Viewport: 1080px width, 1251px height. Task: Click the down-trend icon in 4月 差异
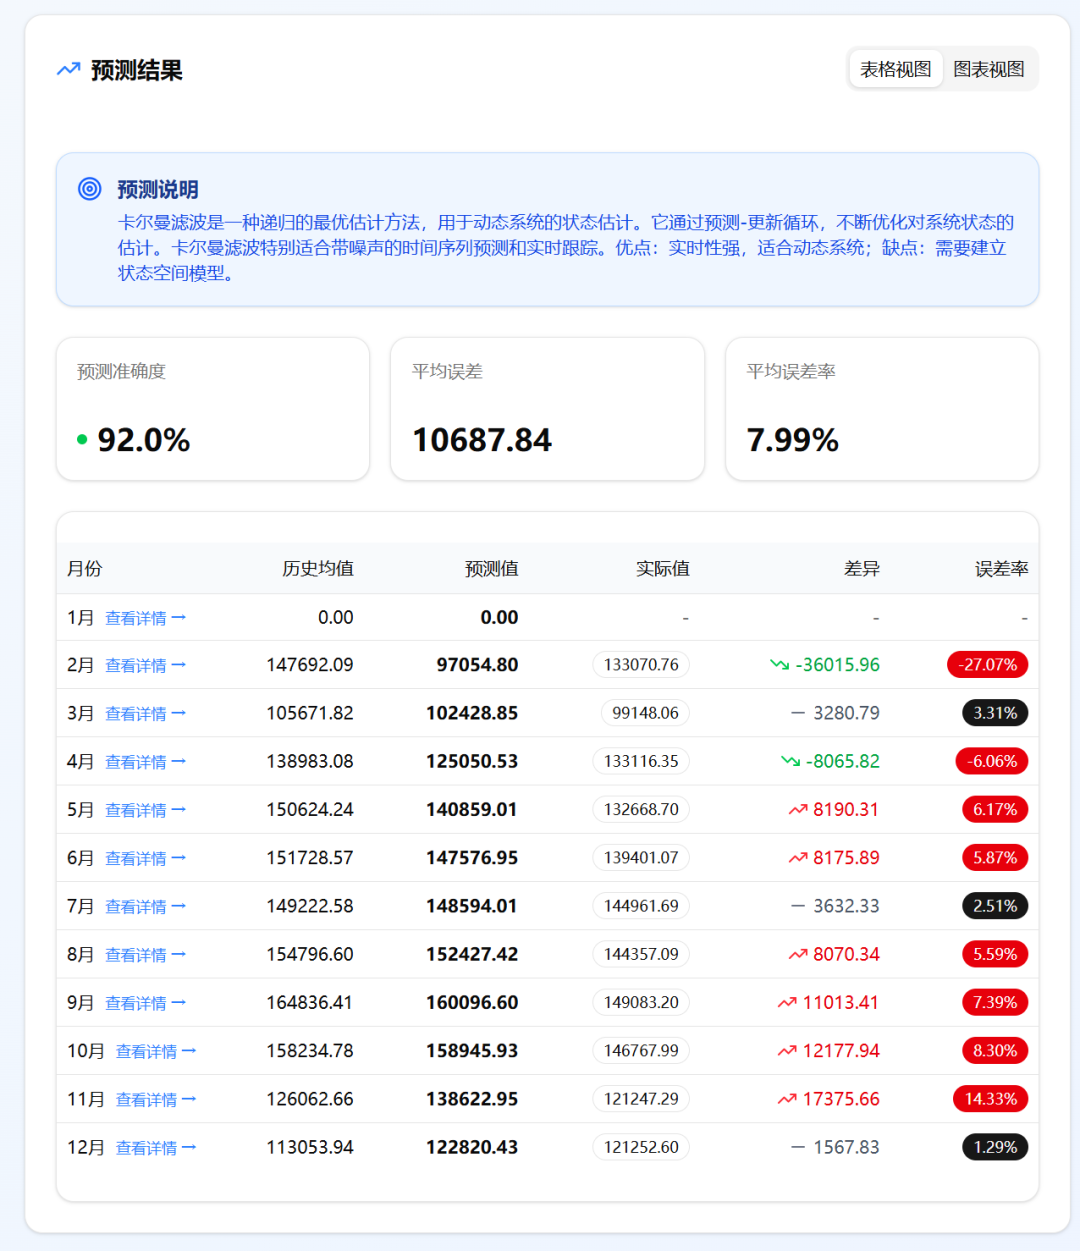790,762
